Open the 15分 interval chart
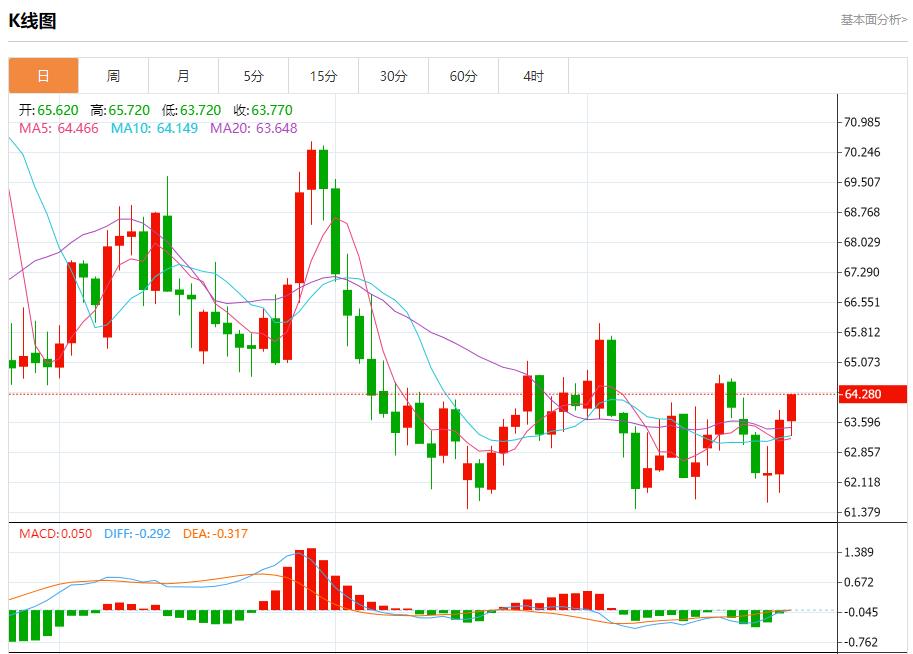Image resolution: width=913 pixels, height=654 pixels. [x=323, y=75]
